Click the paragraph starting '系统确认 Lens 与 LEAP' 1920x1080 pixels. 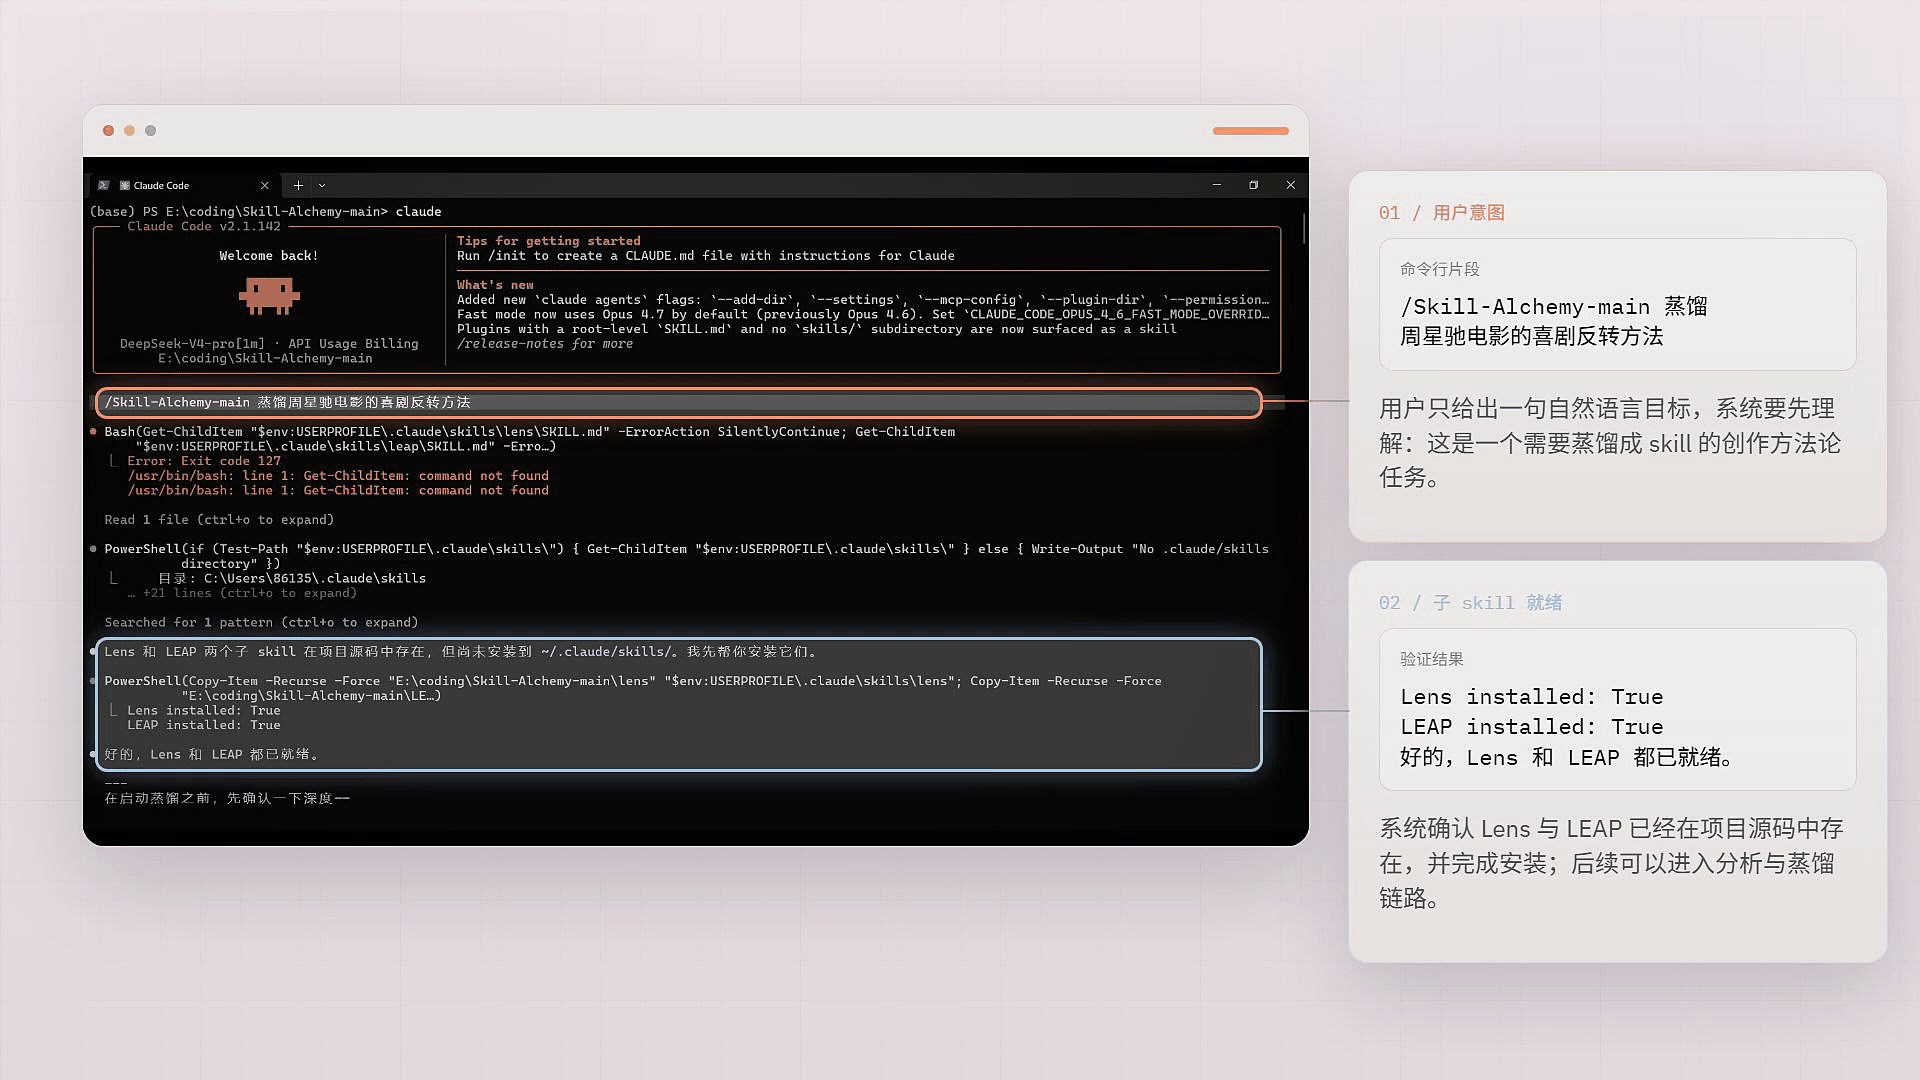coord(1611,863)
